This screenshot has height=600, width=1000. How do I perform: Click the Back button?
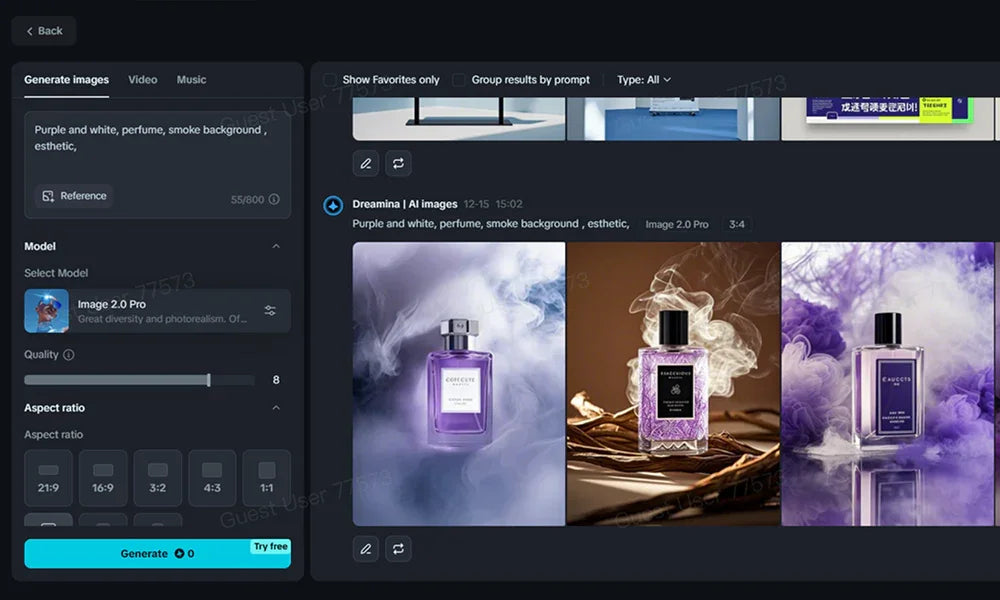point(44,31)
